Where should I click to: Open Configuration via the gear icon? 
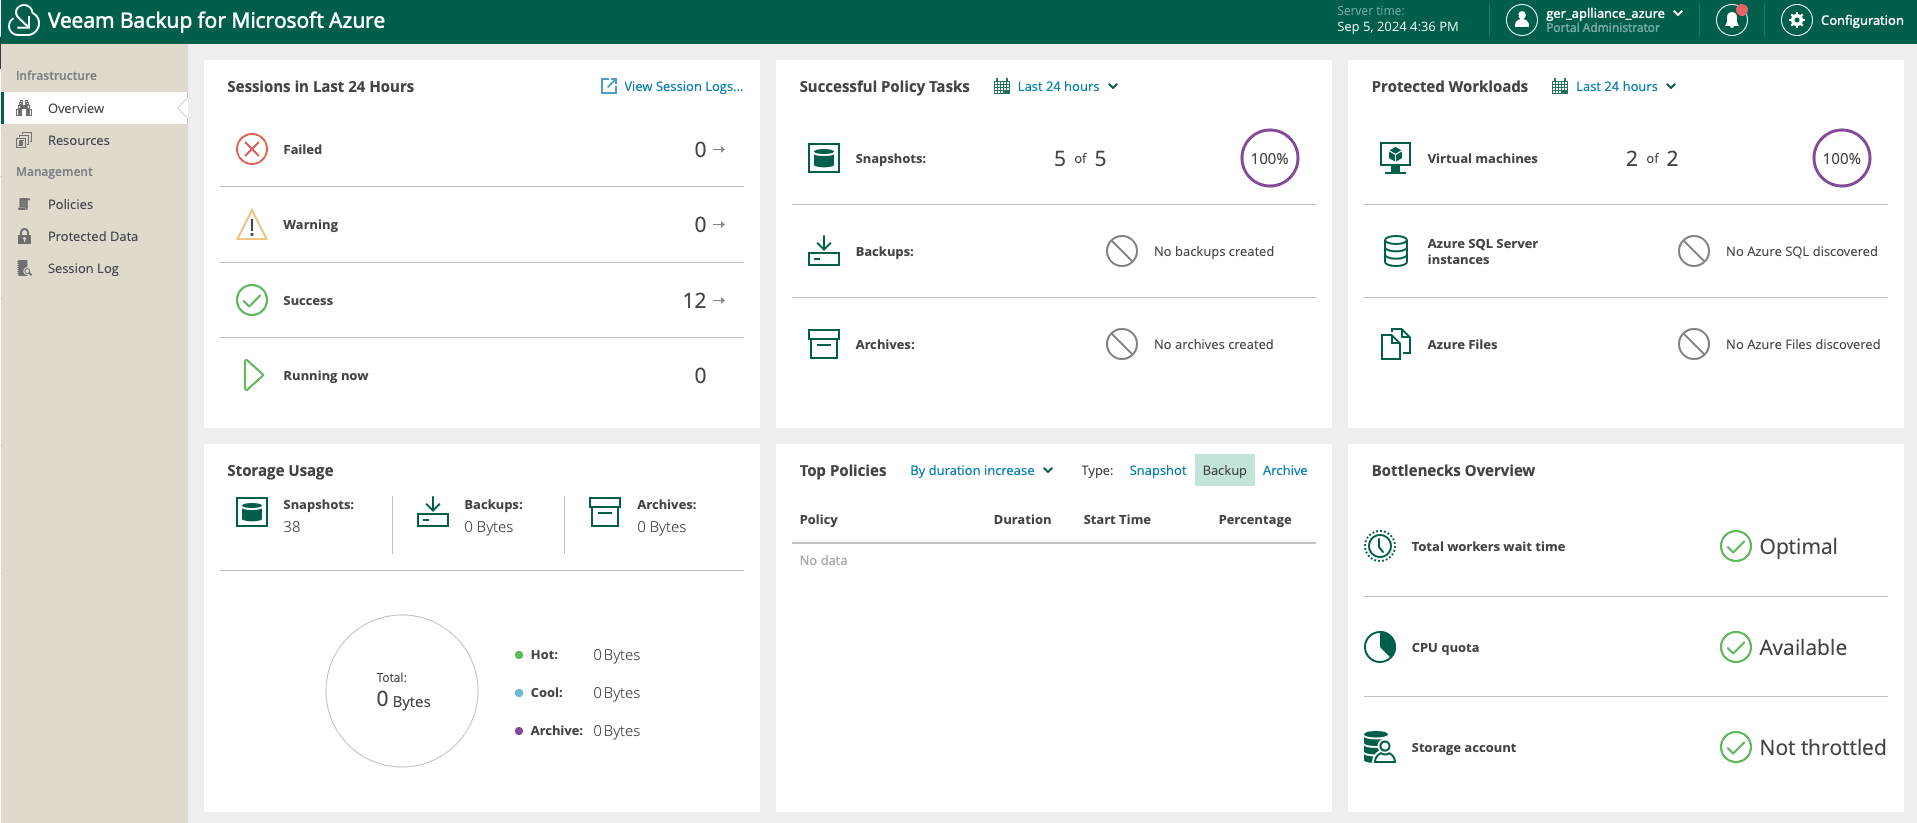1796,20
